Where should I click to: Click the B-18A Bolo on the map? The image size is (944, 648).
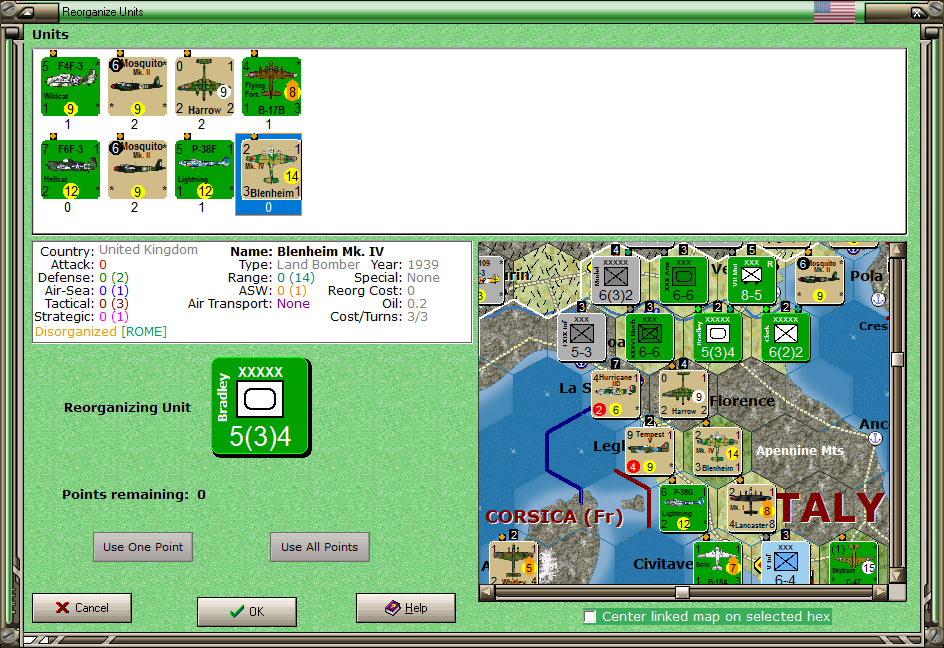click(717, 563)
